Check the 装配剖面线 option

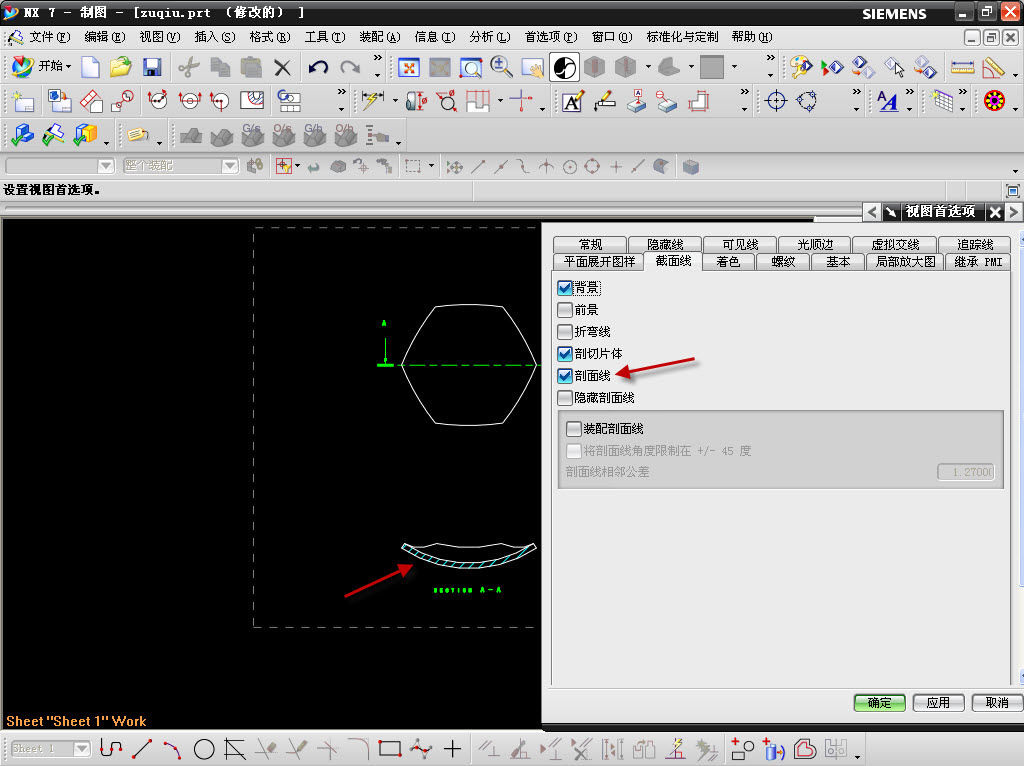tap(573, 428)
